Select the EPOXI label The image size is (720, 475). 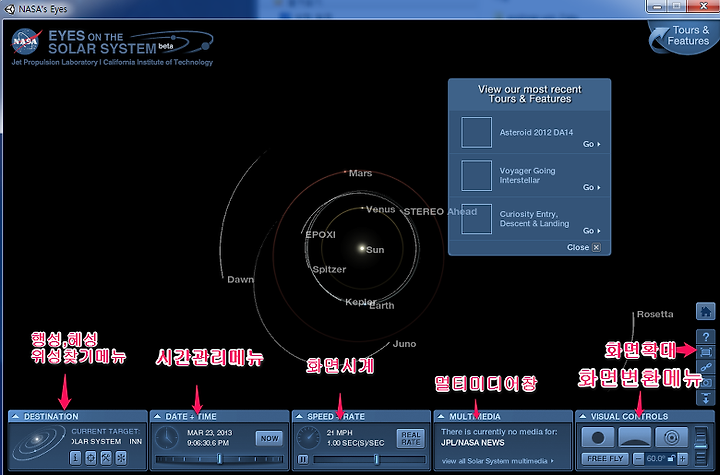[x=321, y=235]
